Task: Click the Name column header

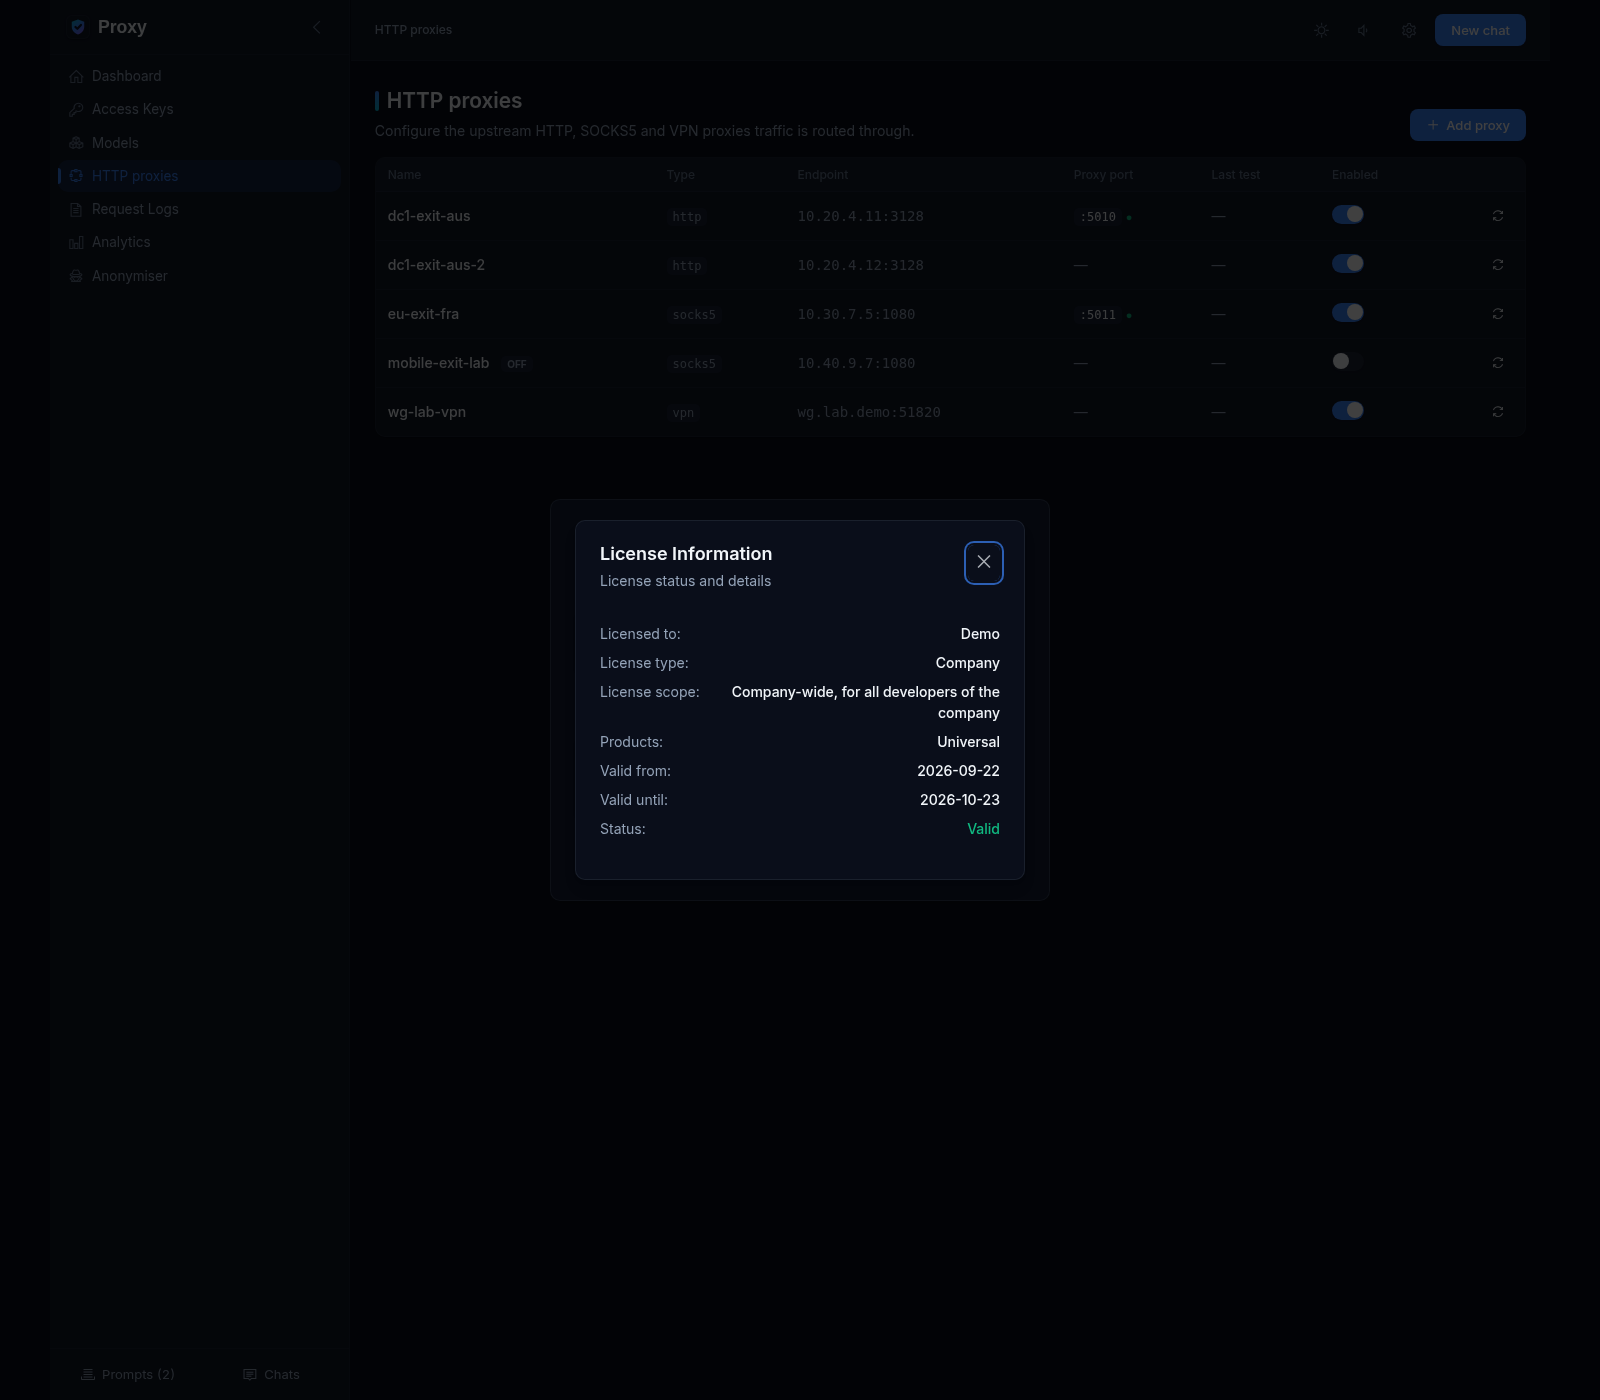Action: (404, 175)
